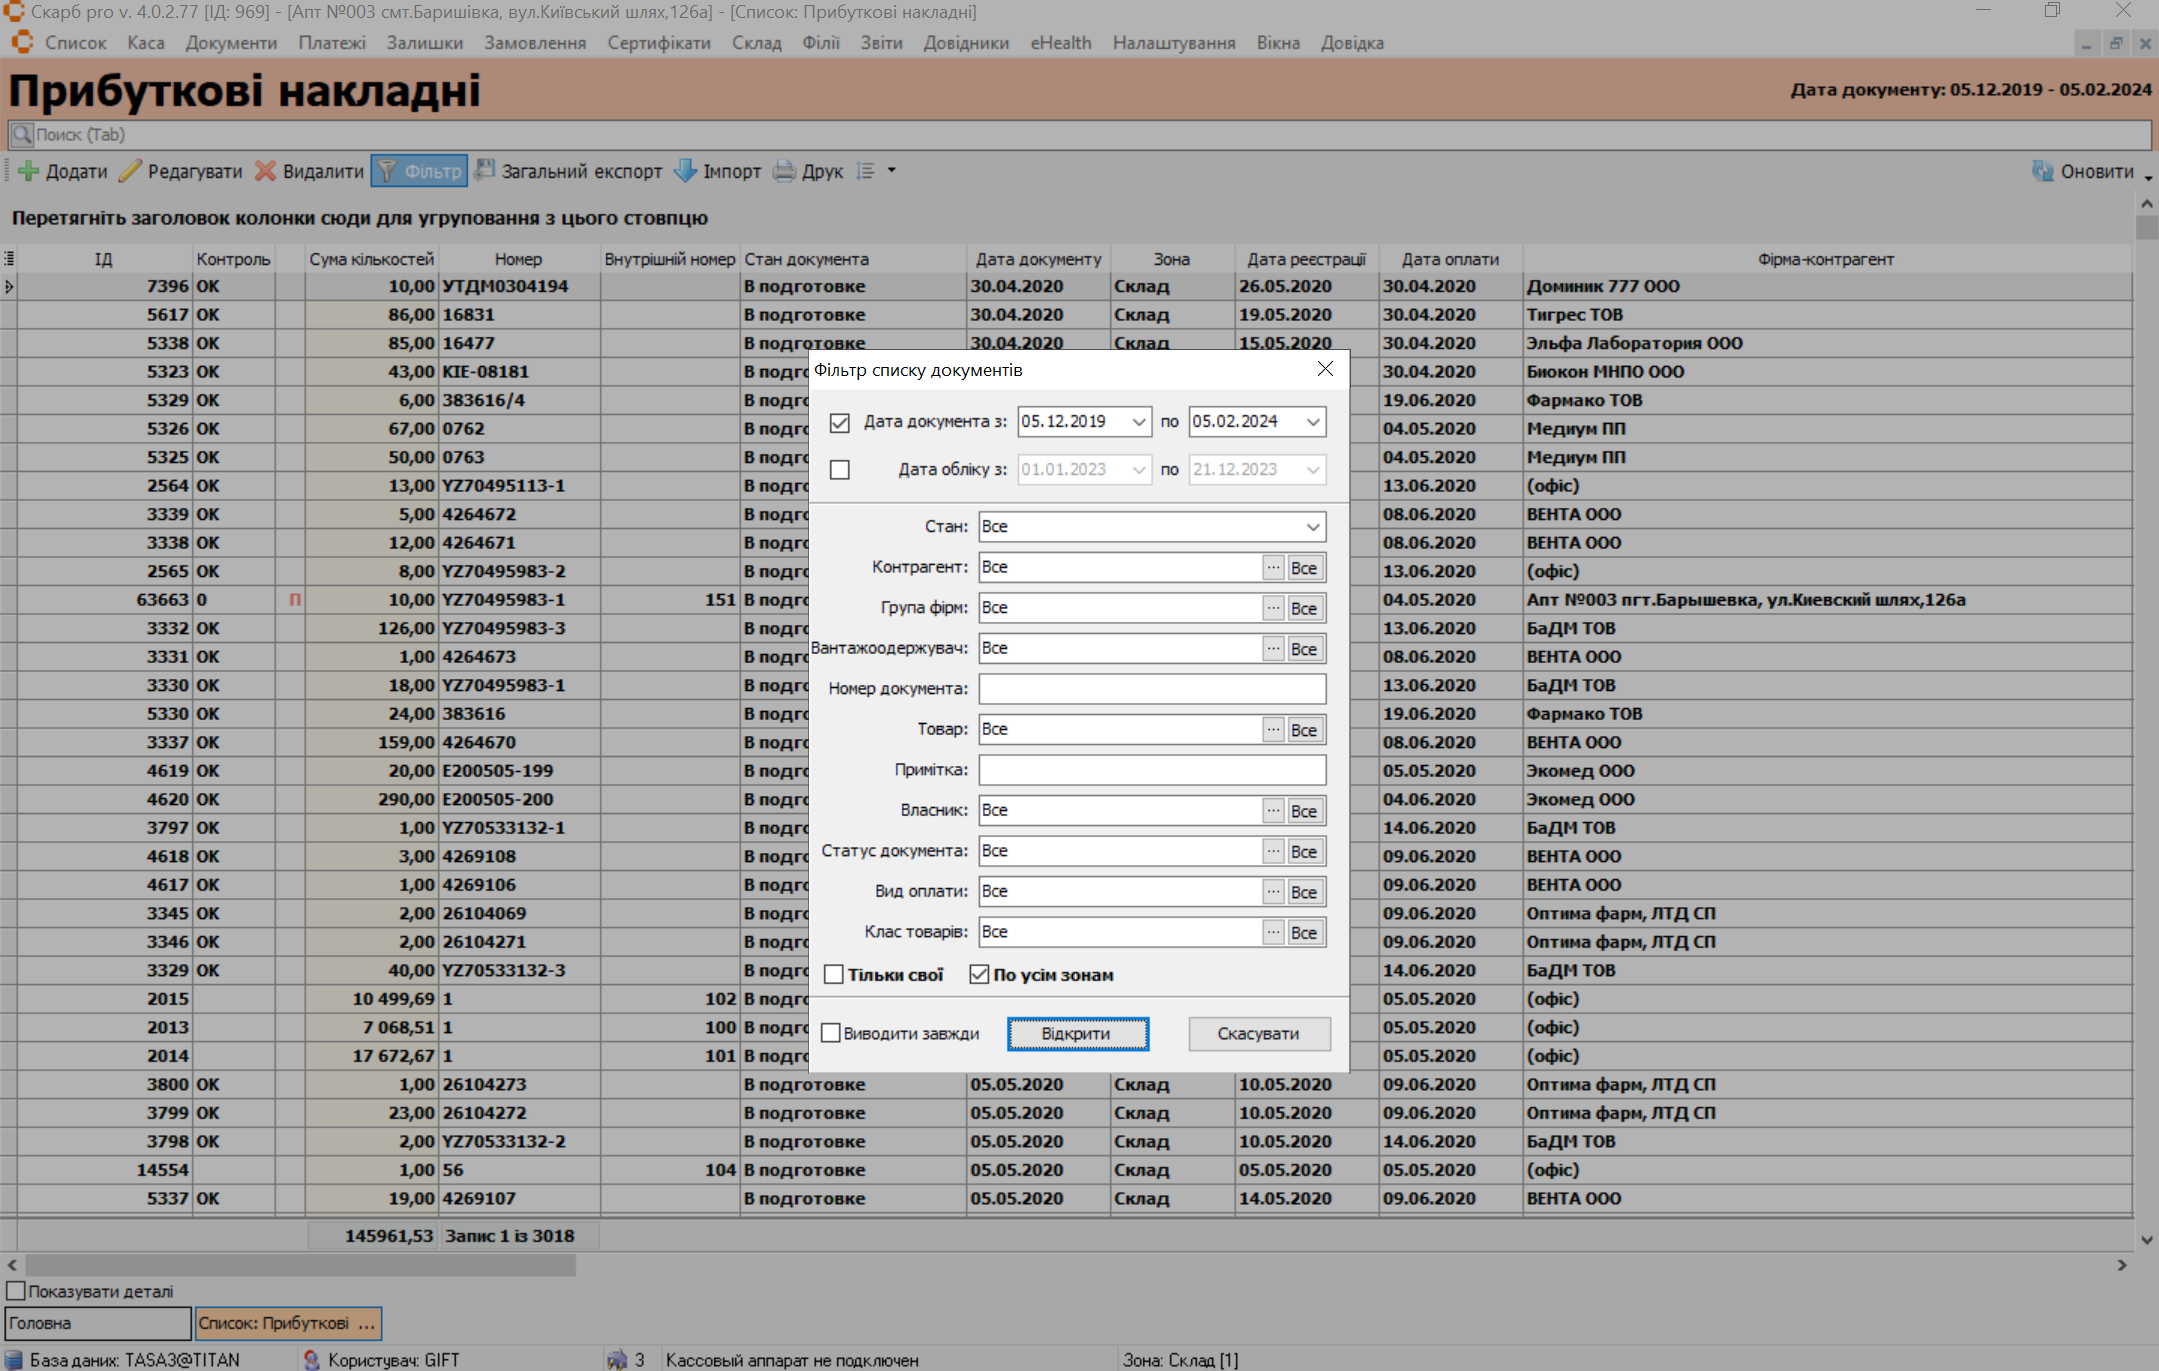The image size is (2159, 1371).
Task: Open the Залишки menu
Action: pos(424,43)
